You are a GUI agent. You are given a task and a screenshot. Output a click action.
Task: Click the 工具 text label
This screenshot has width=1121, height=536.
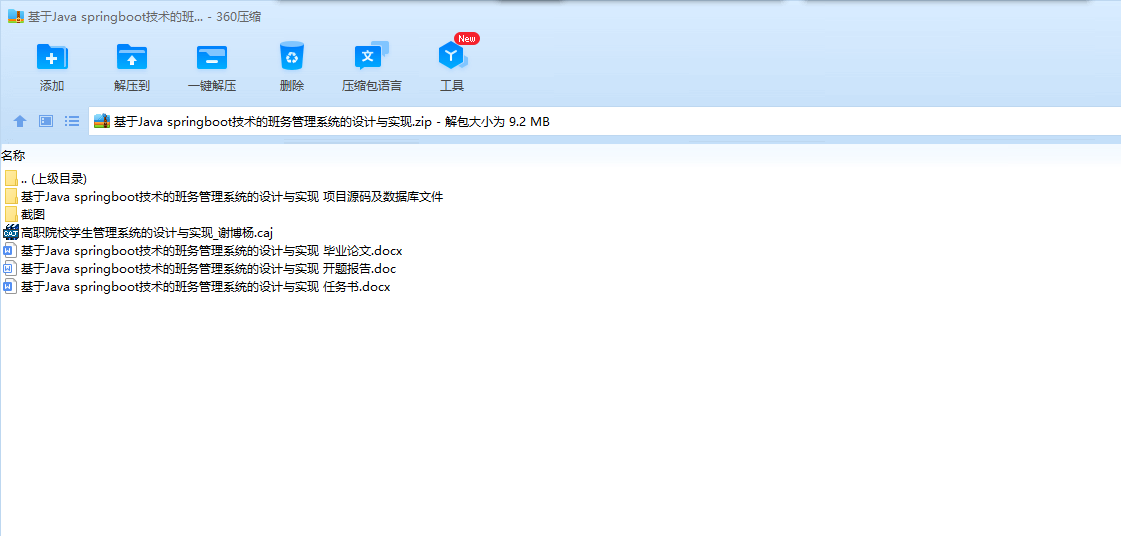tap(452, 86)
